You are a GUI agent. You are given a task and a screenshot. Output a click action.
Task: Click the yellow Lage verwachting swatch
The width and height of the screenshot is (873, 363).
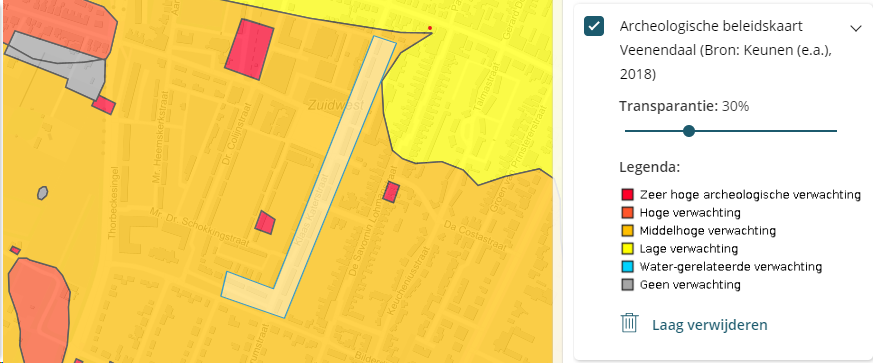tap(627, 248)
